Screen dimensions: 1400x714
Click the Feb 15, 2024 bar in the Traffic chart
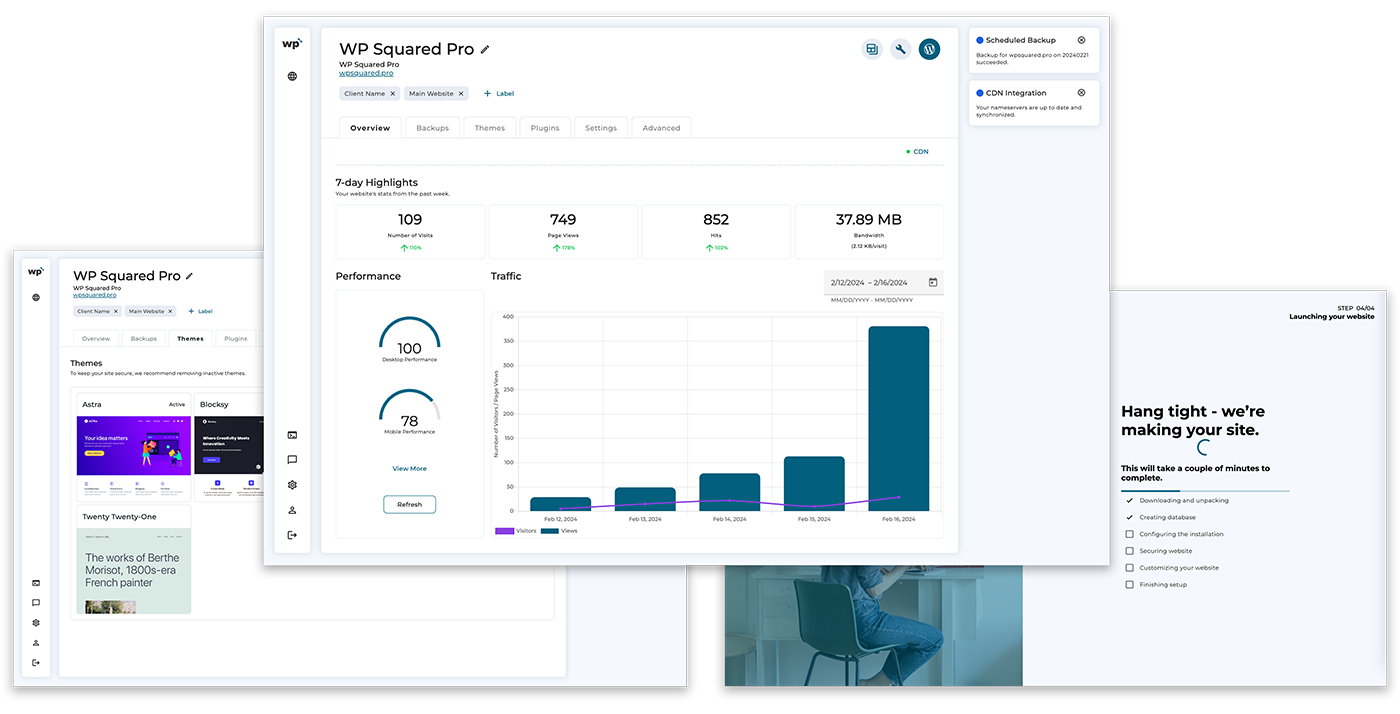[814, 484]
